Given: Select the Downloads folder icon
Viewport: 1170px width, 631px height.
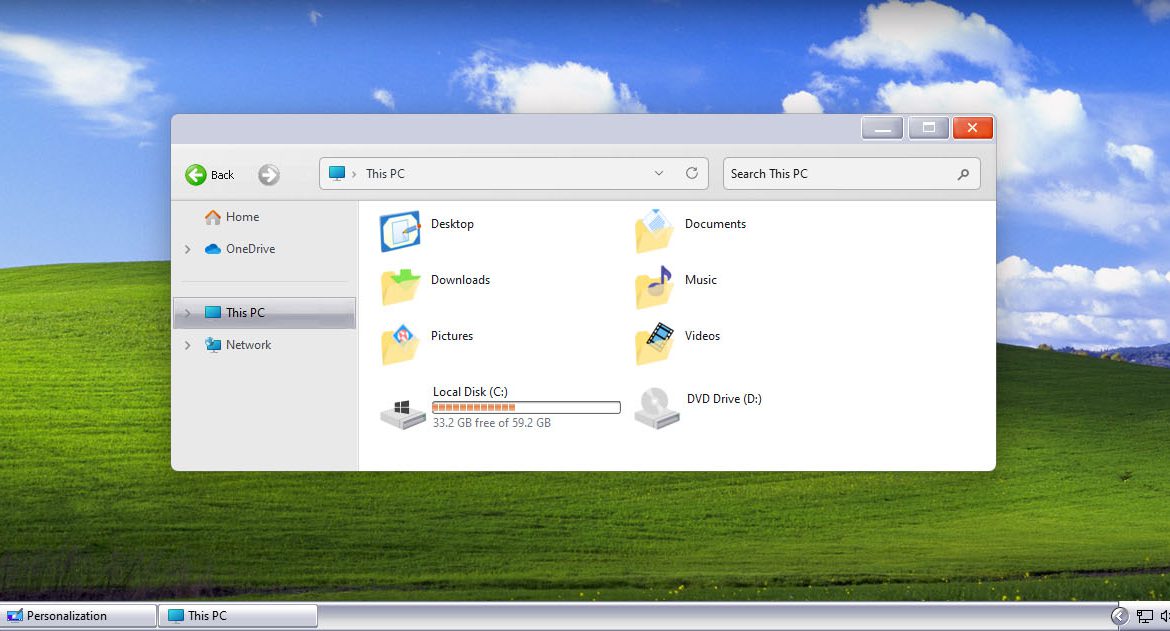Looking at the screenshot, I should 400,287.
